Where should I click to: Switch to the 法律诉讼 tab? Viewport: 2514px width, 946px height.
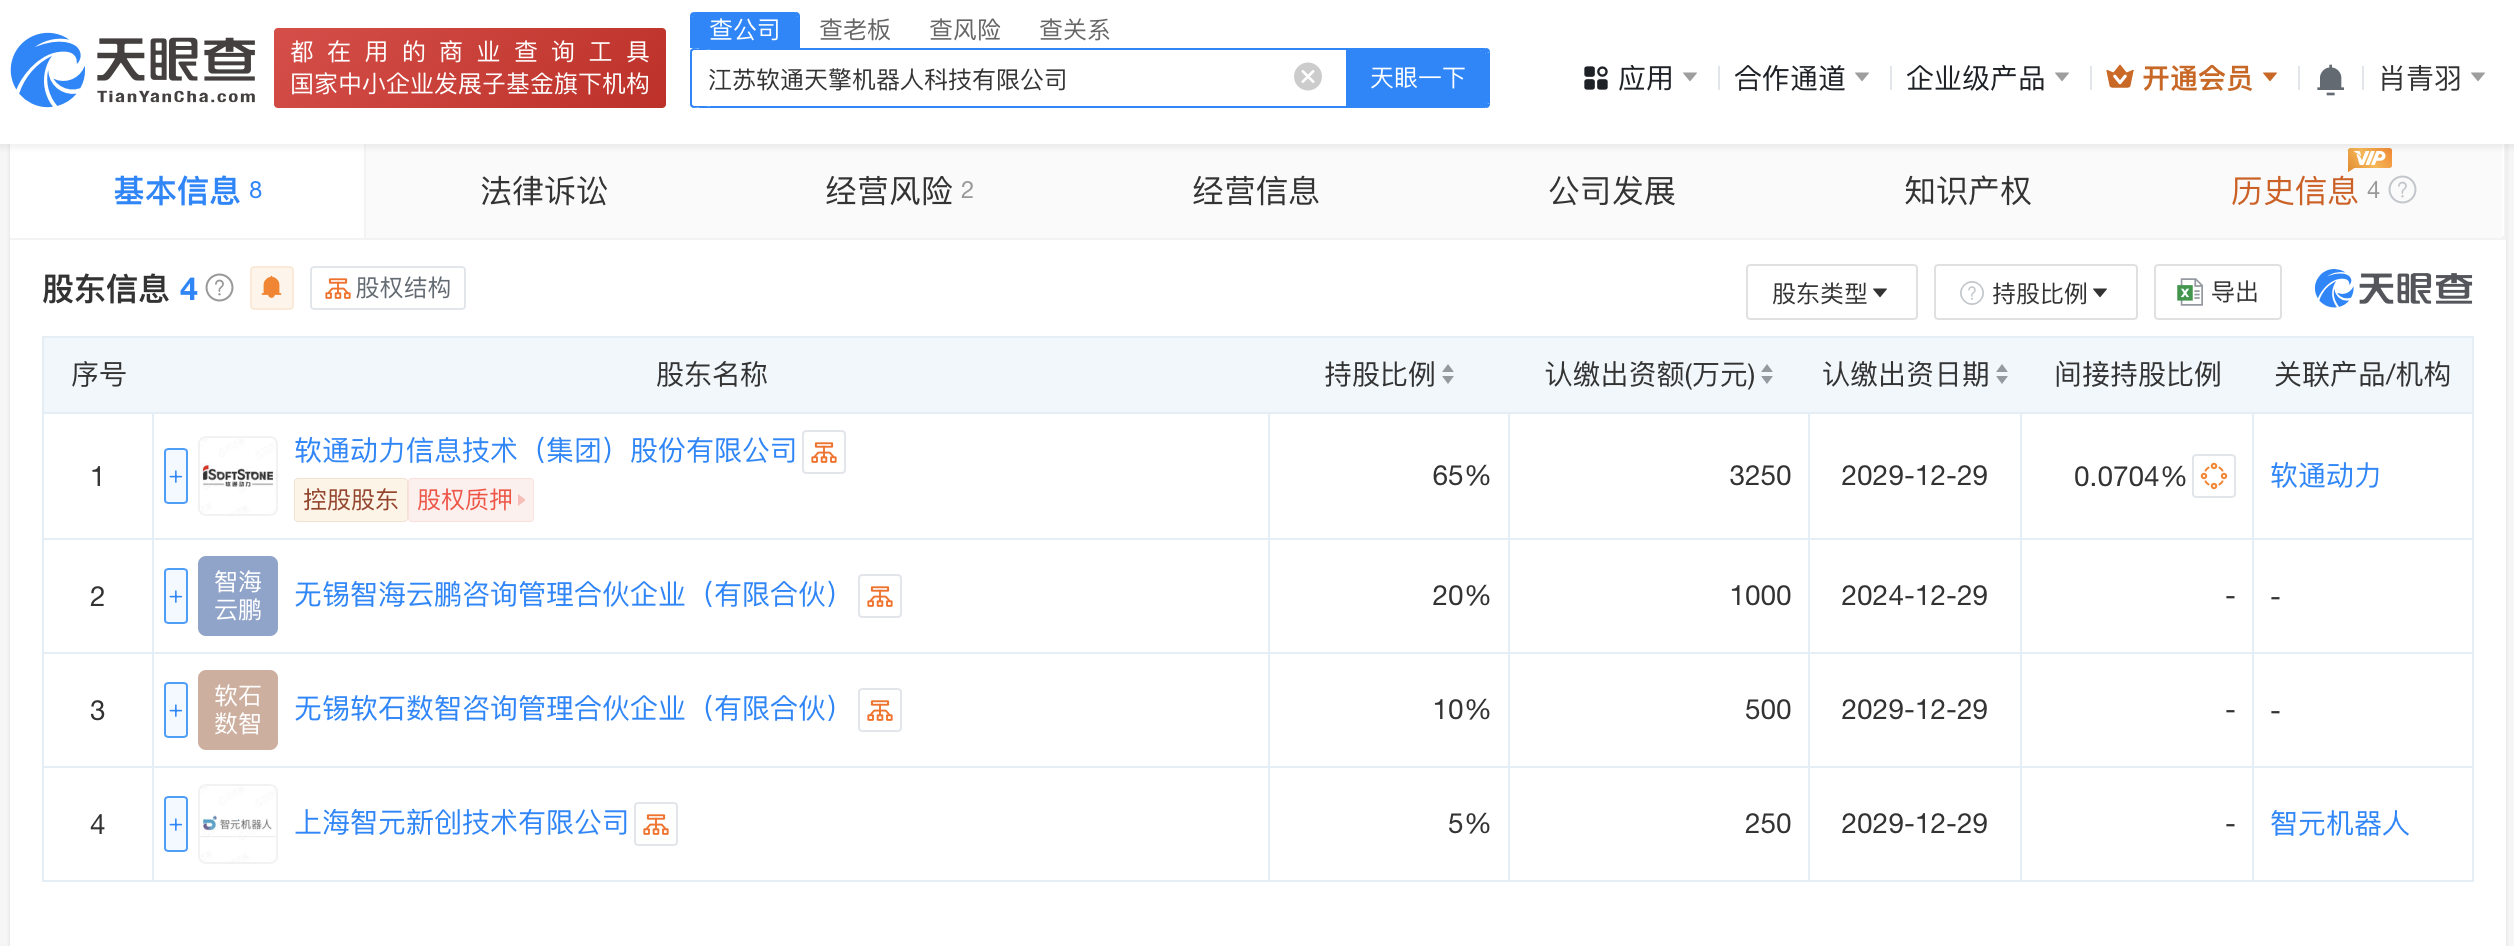tap(543, 191)
